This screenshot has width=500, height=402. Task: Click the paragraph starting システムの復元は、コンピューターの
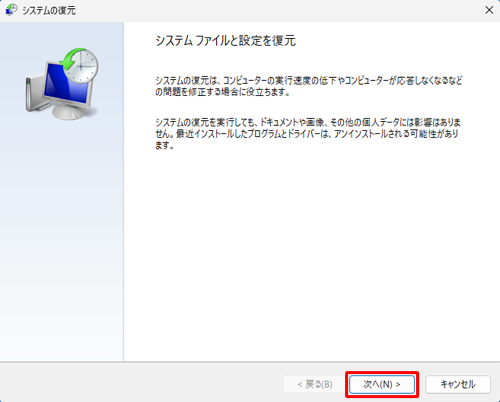309,86
